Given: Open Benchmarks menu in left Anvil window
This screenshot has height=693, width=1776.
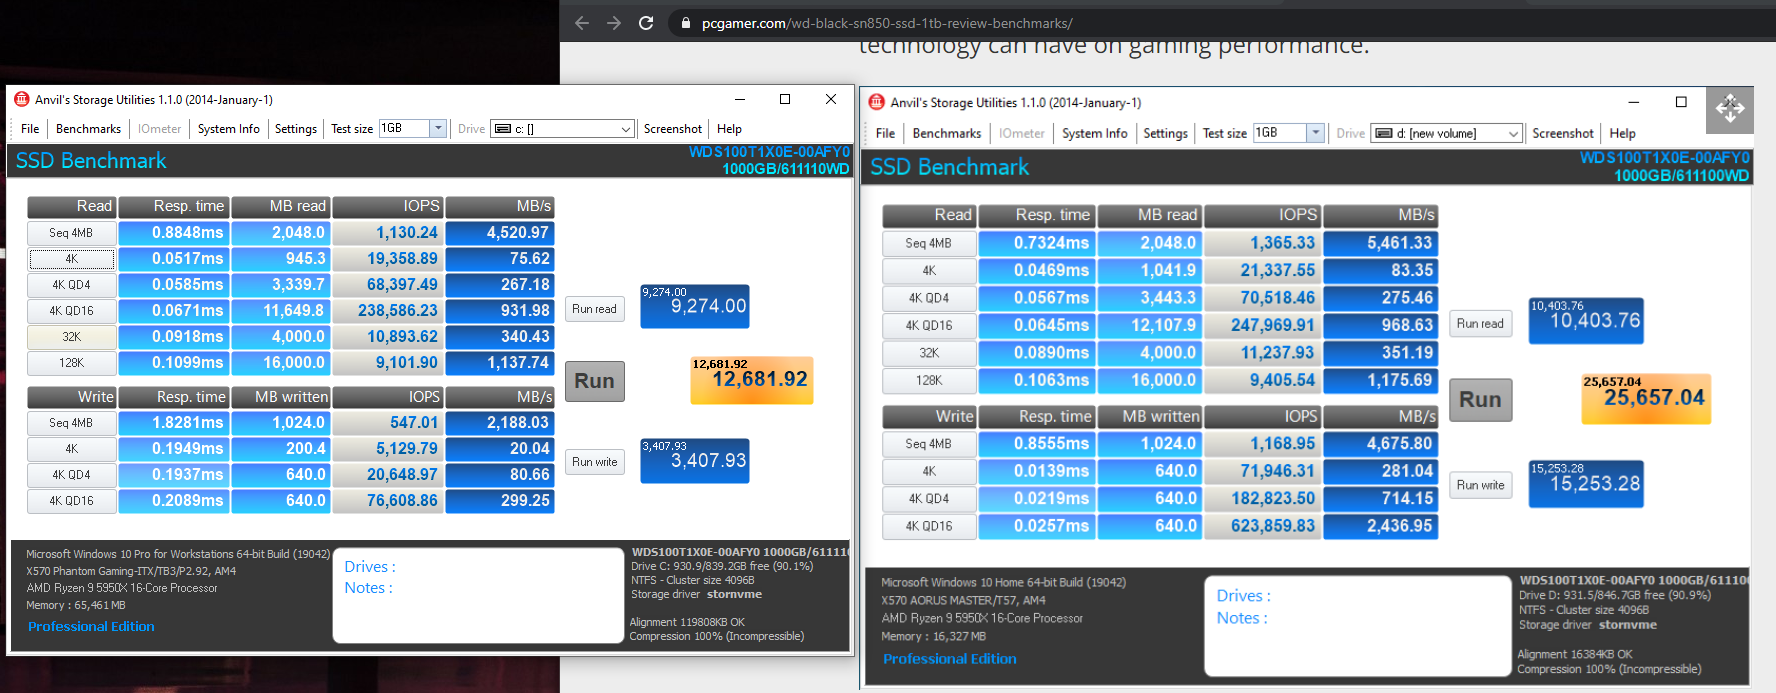Looking at the screenshot, I should 88,129.
